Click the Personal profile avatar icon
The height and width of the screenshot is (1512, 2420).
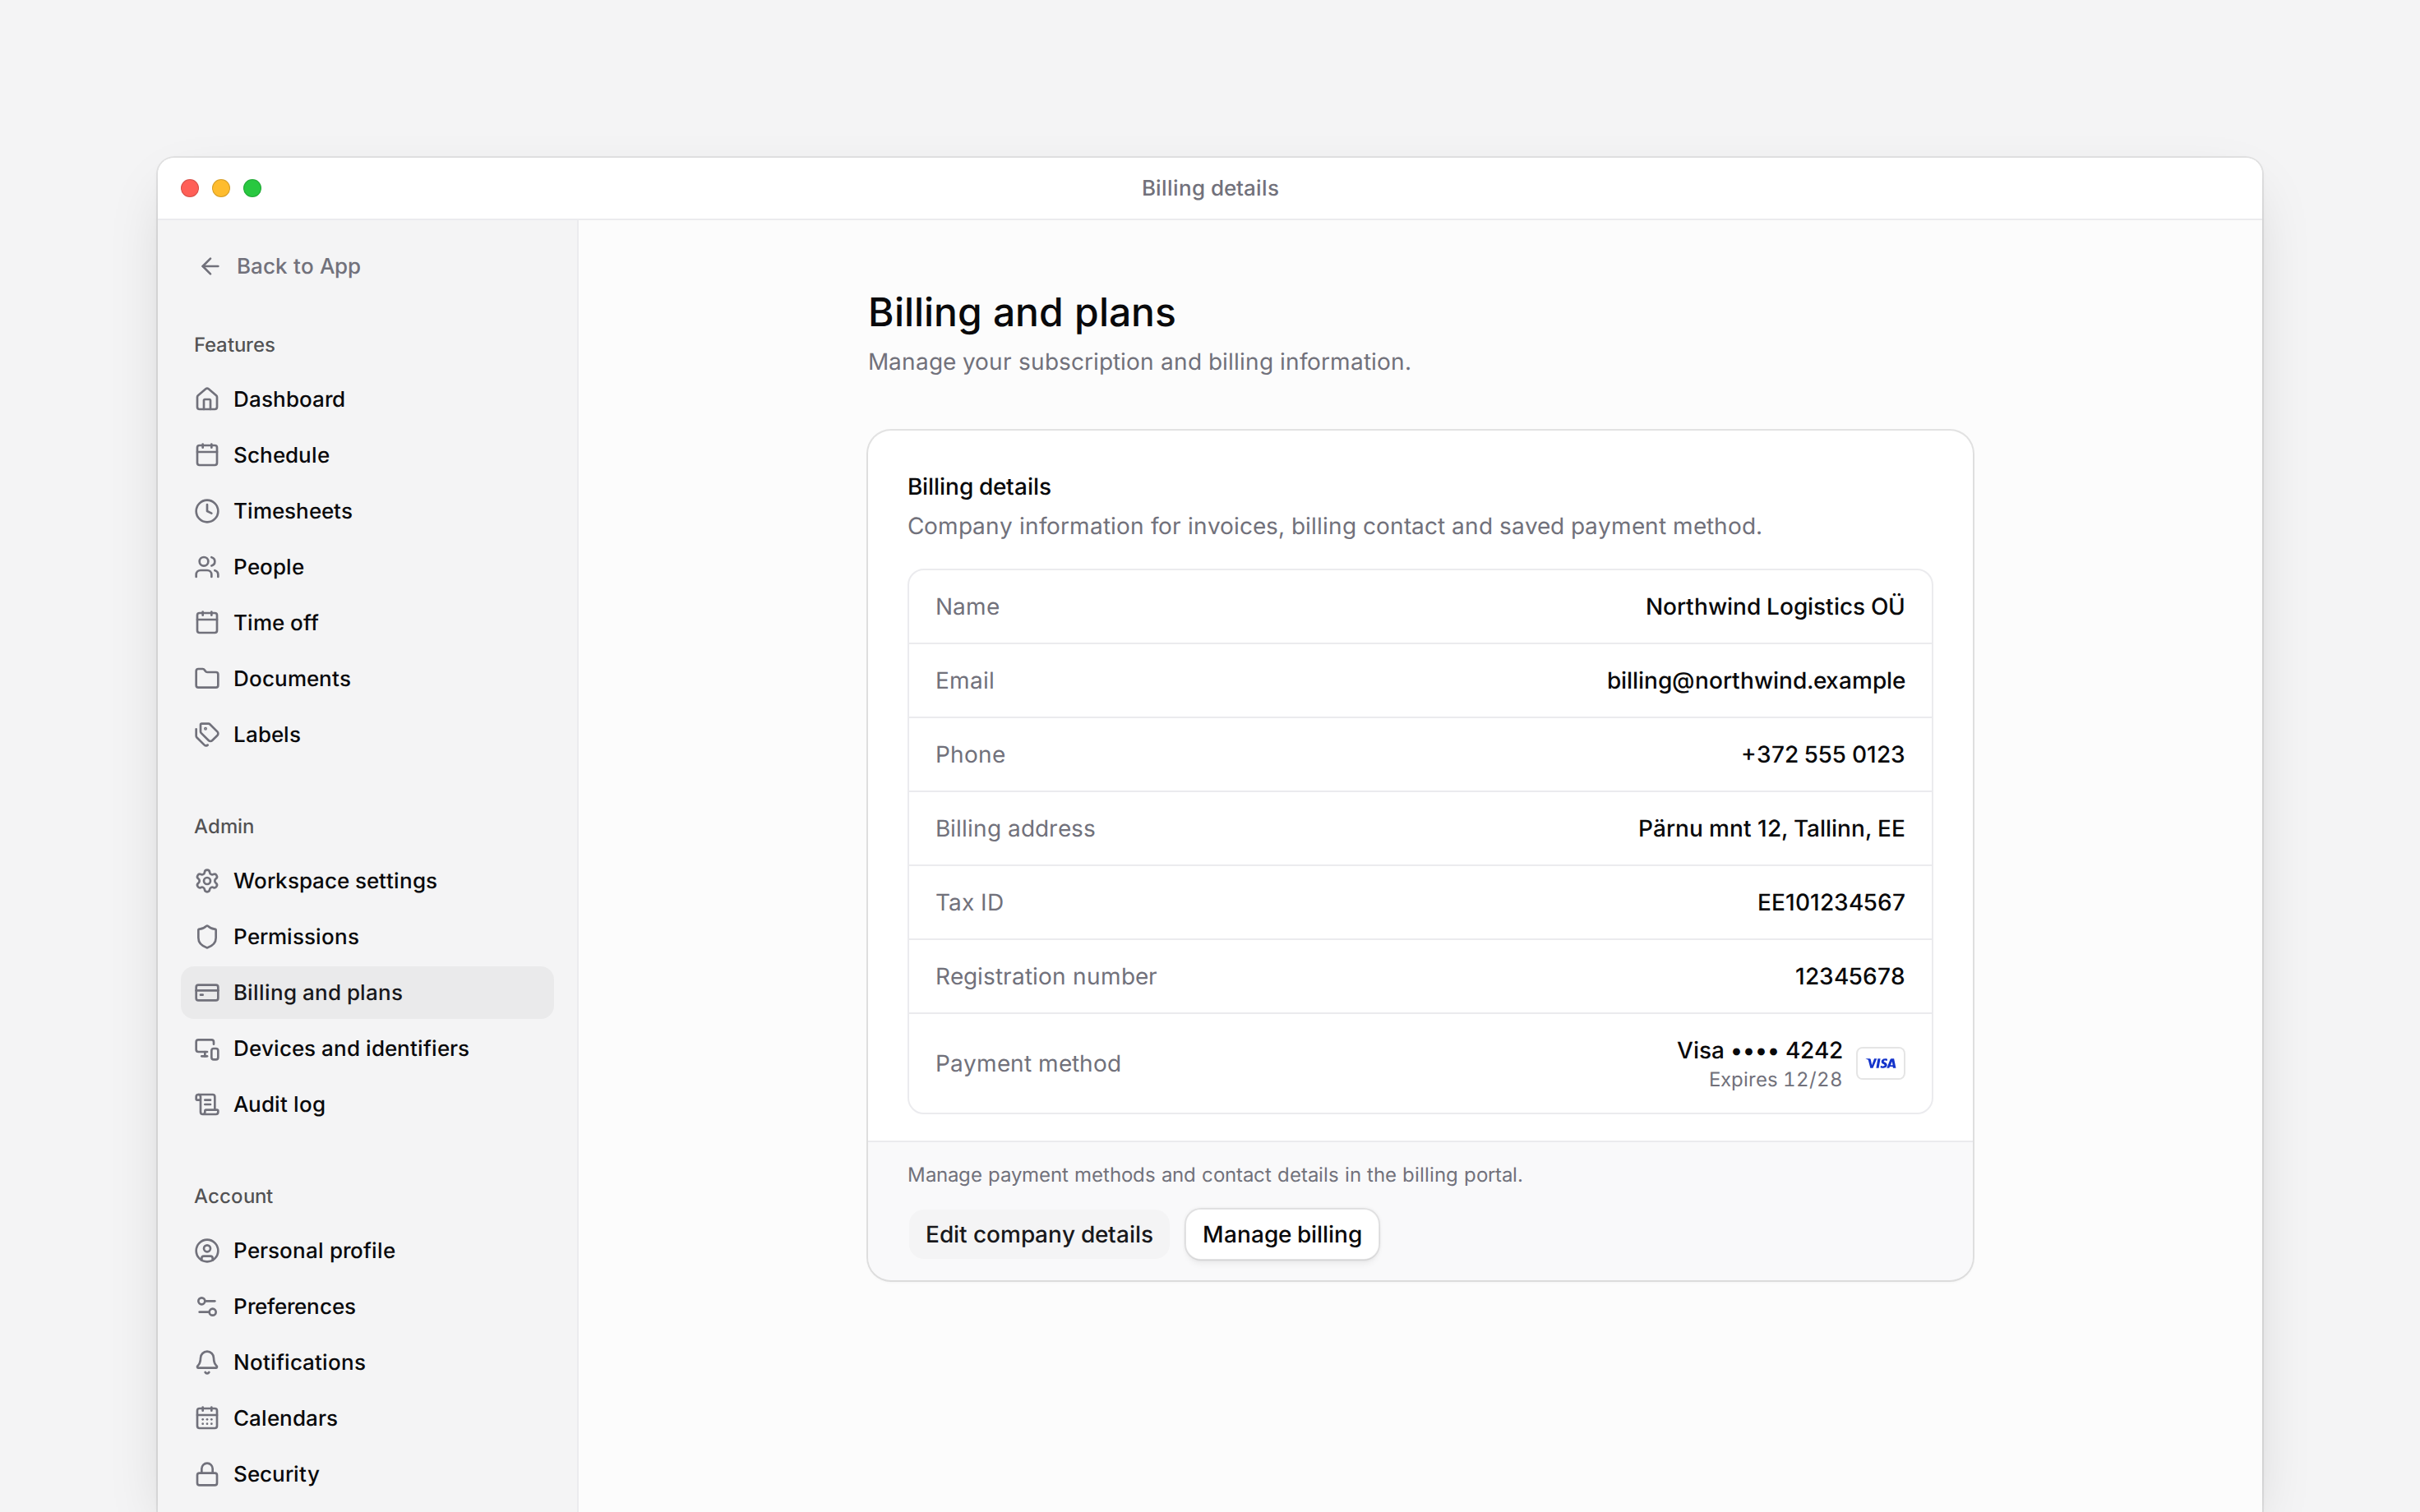coord(207,1251)
